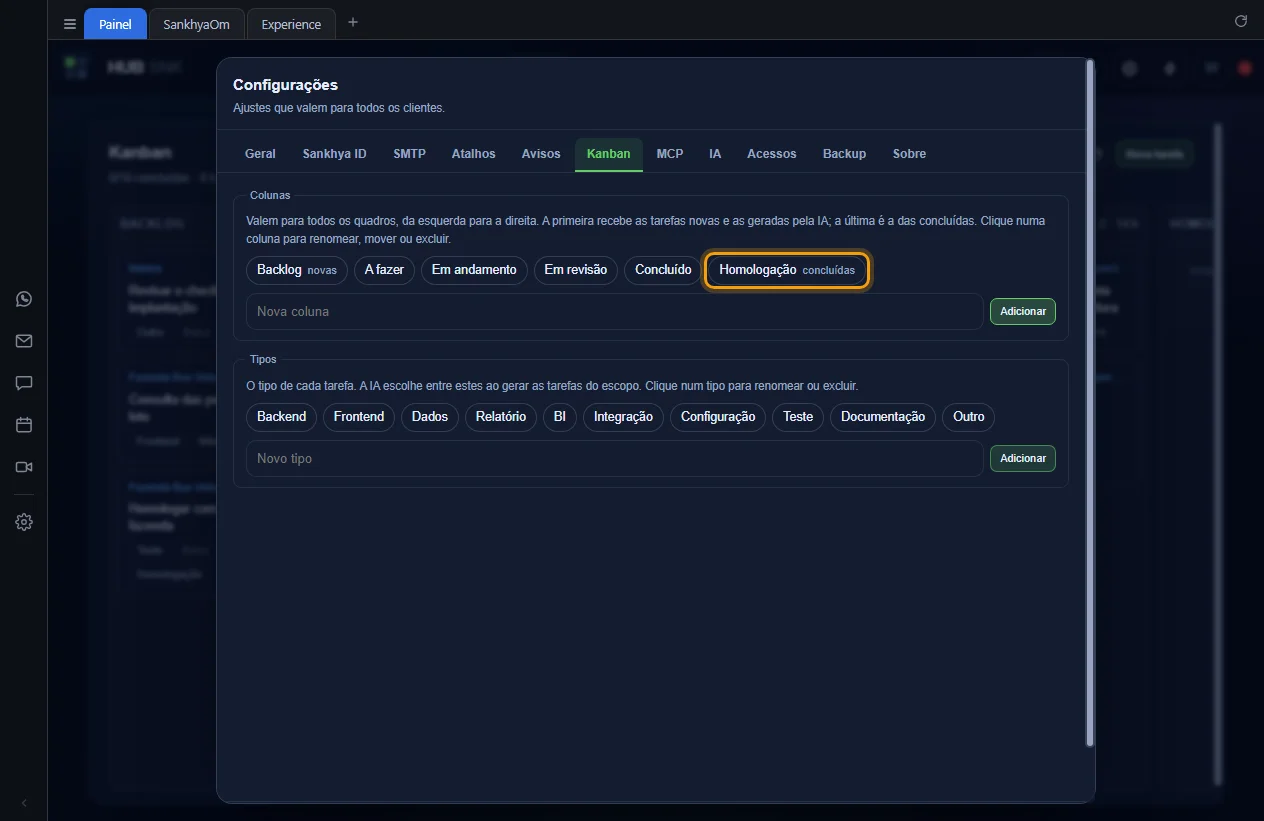Select the Backlog column chip
This screenshot has width=1264, height=821.
pos(297,270)
